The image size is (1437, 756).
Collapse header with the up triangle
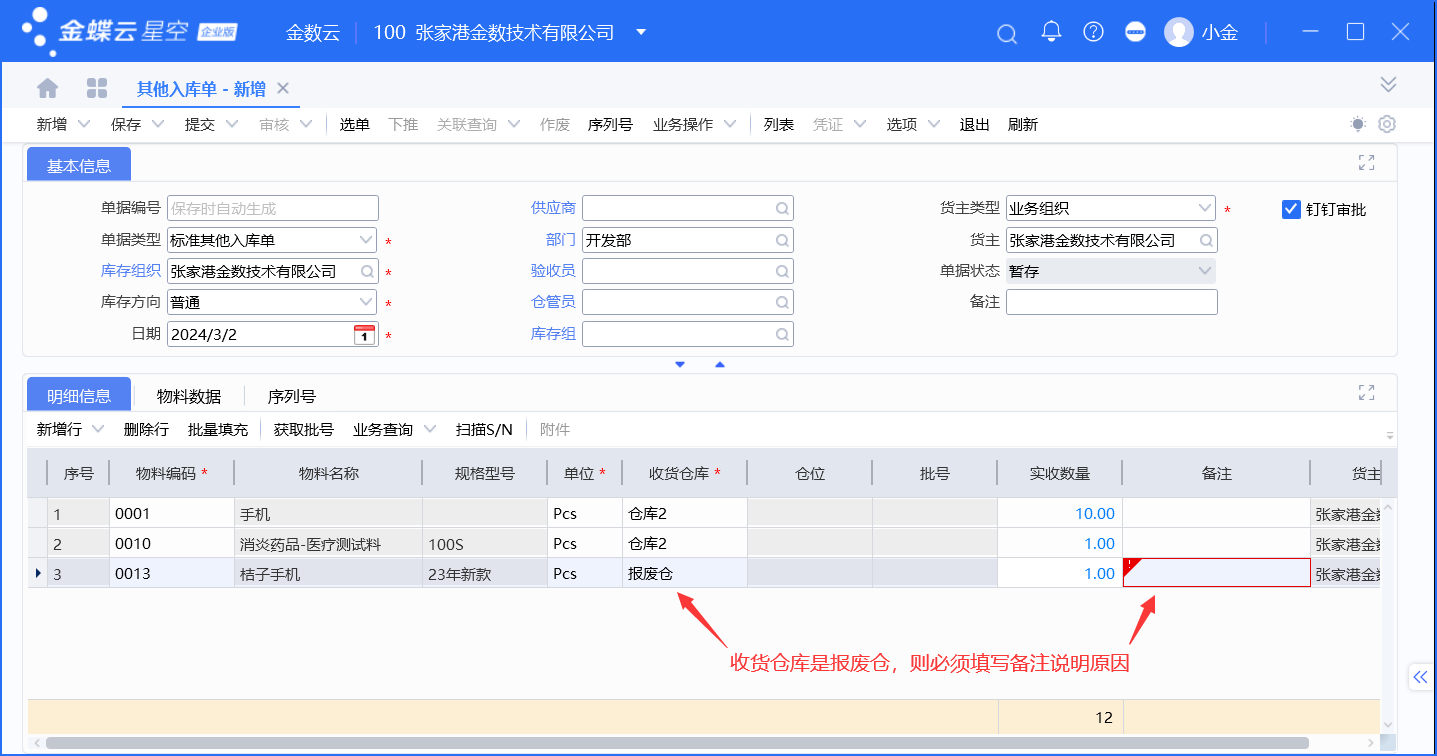coord(719,365)
